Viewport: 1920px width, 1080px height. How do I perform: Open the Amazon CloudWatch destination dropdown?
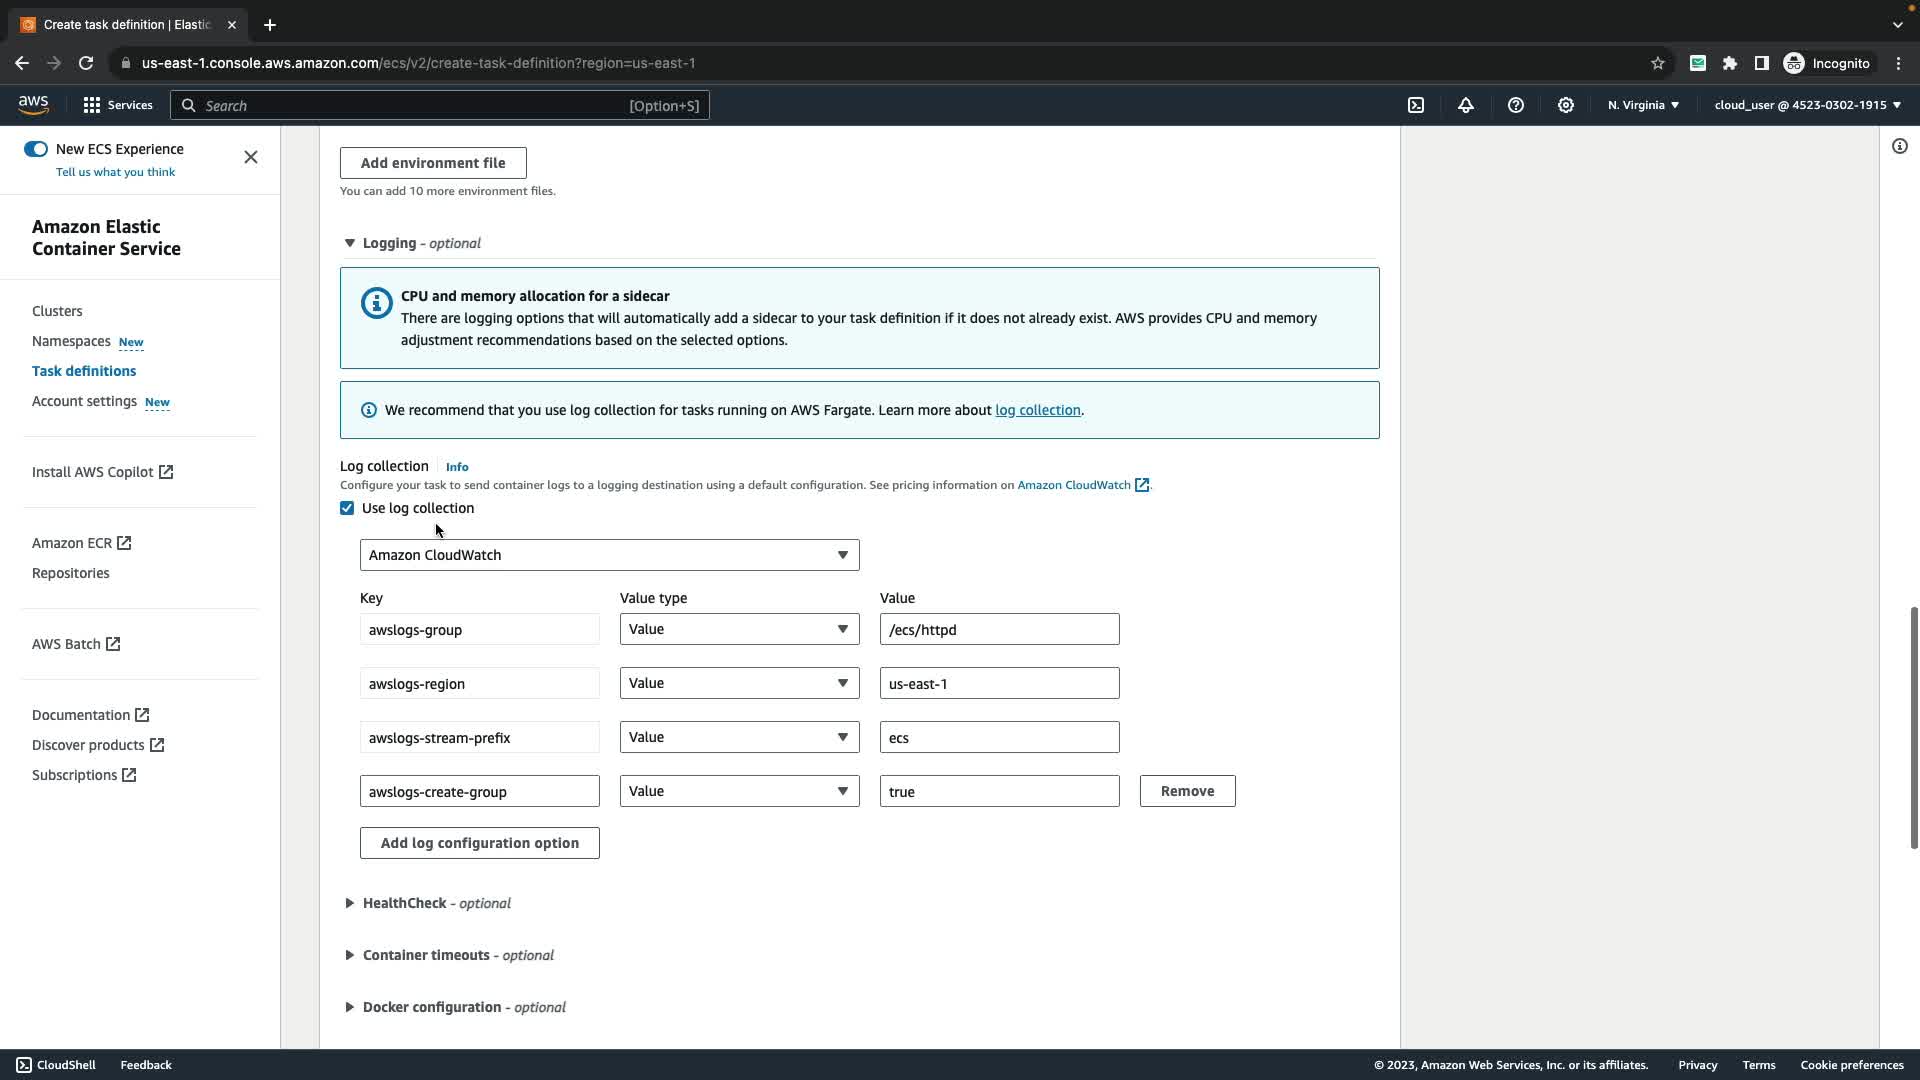[609, 555]
